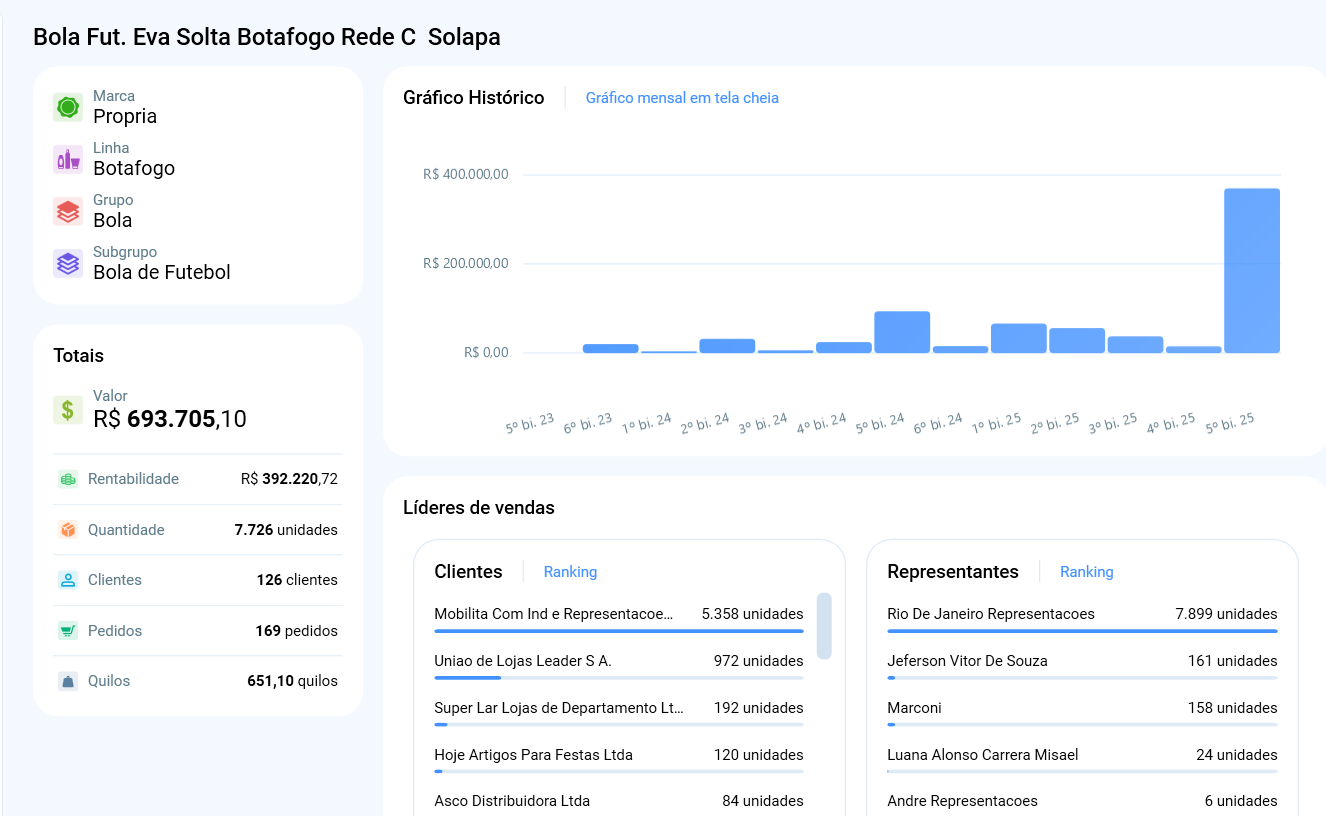Click the Quilos weight icon
Screen dimensions: 1326x816
pos(68,681)
